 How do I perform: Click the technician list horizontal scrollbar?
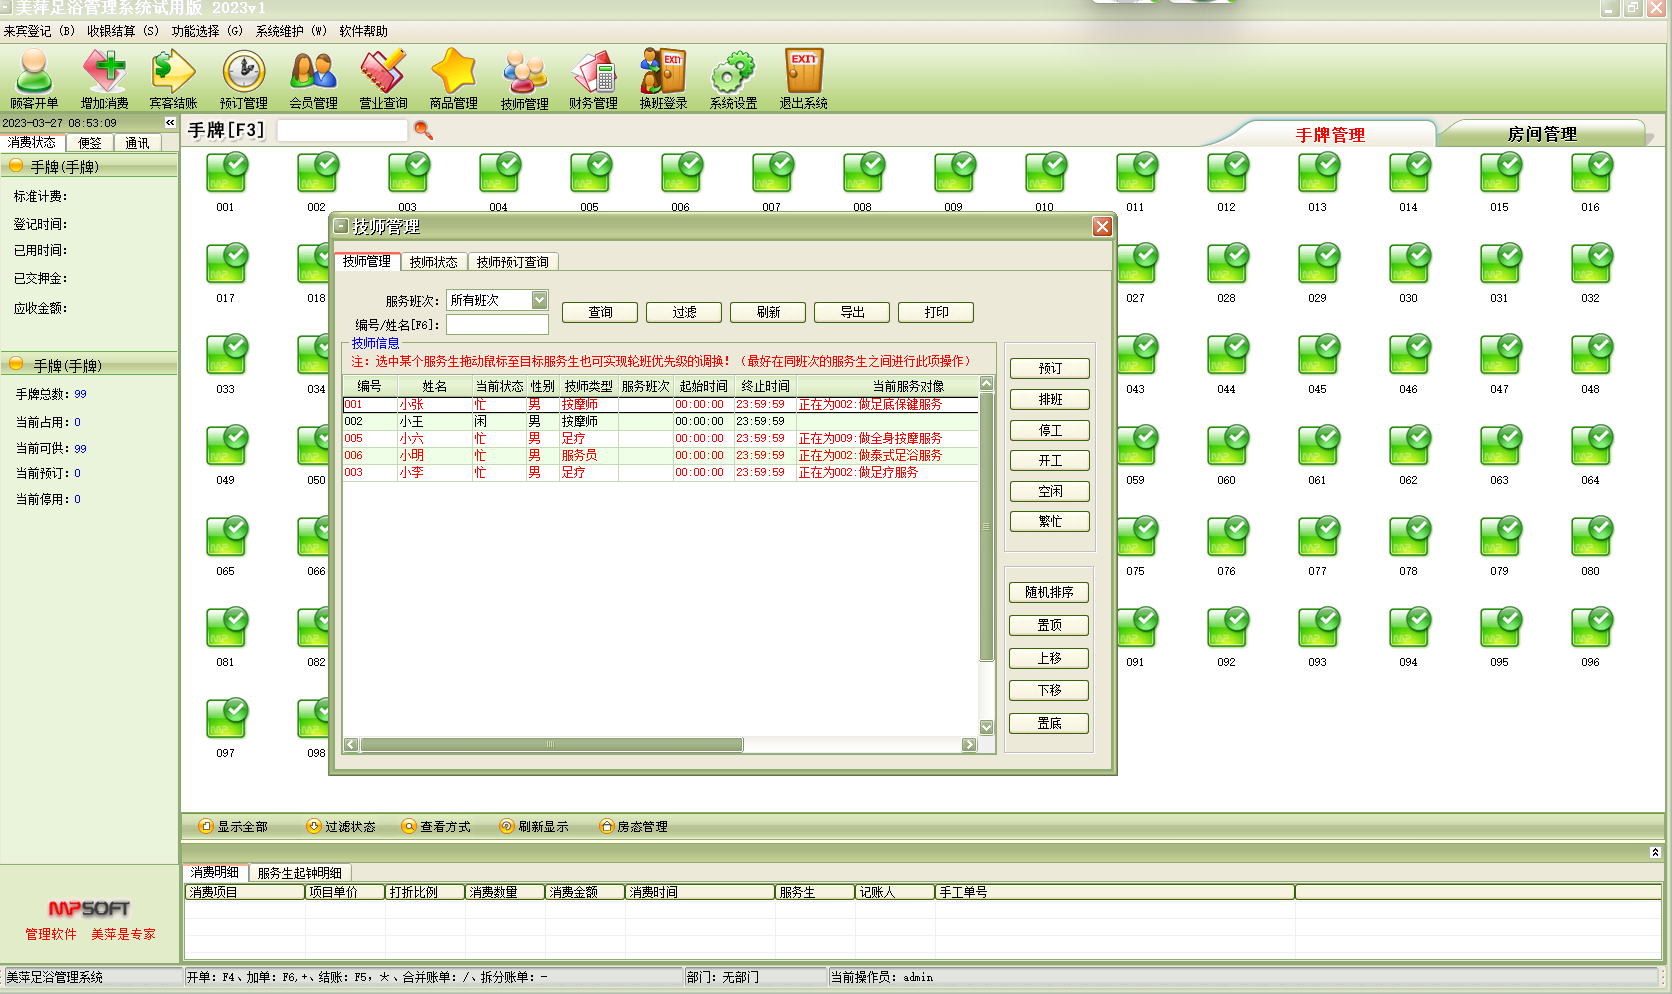(551, 745)
